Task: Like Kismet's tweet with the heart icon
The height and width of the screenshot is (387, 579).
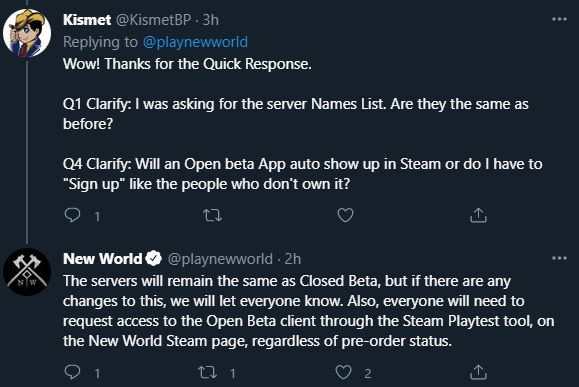Action: click(345, 215)
